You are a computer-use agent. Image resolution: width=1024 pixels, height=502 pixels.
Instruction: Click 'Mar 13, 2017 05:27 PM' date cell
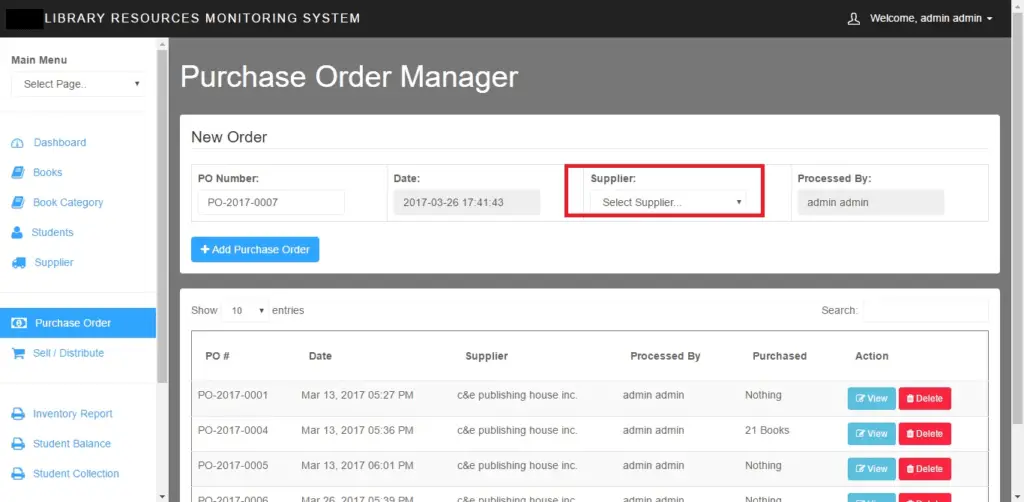coord(357,396)
